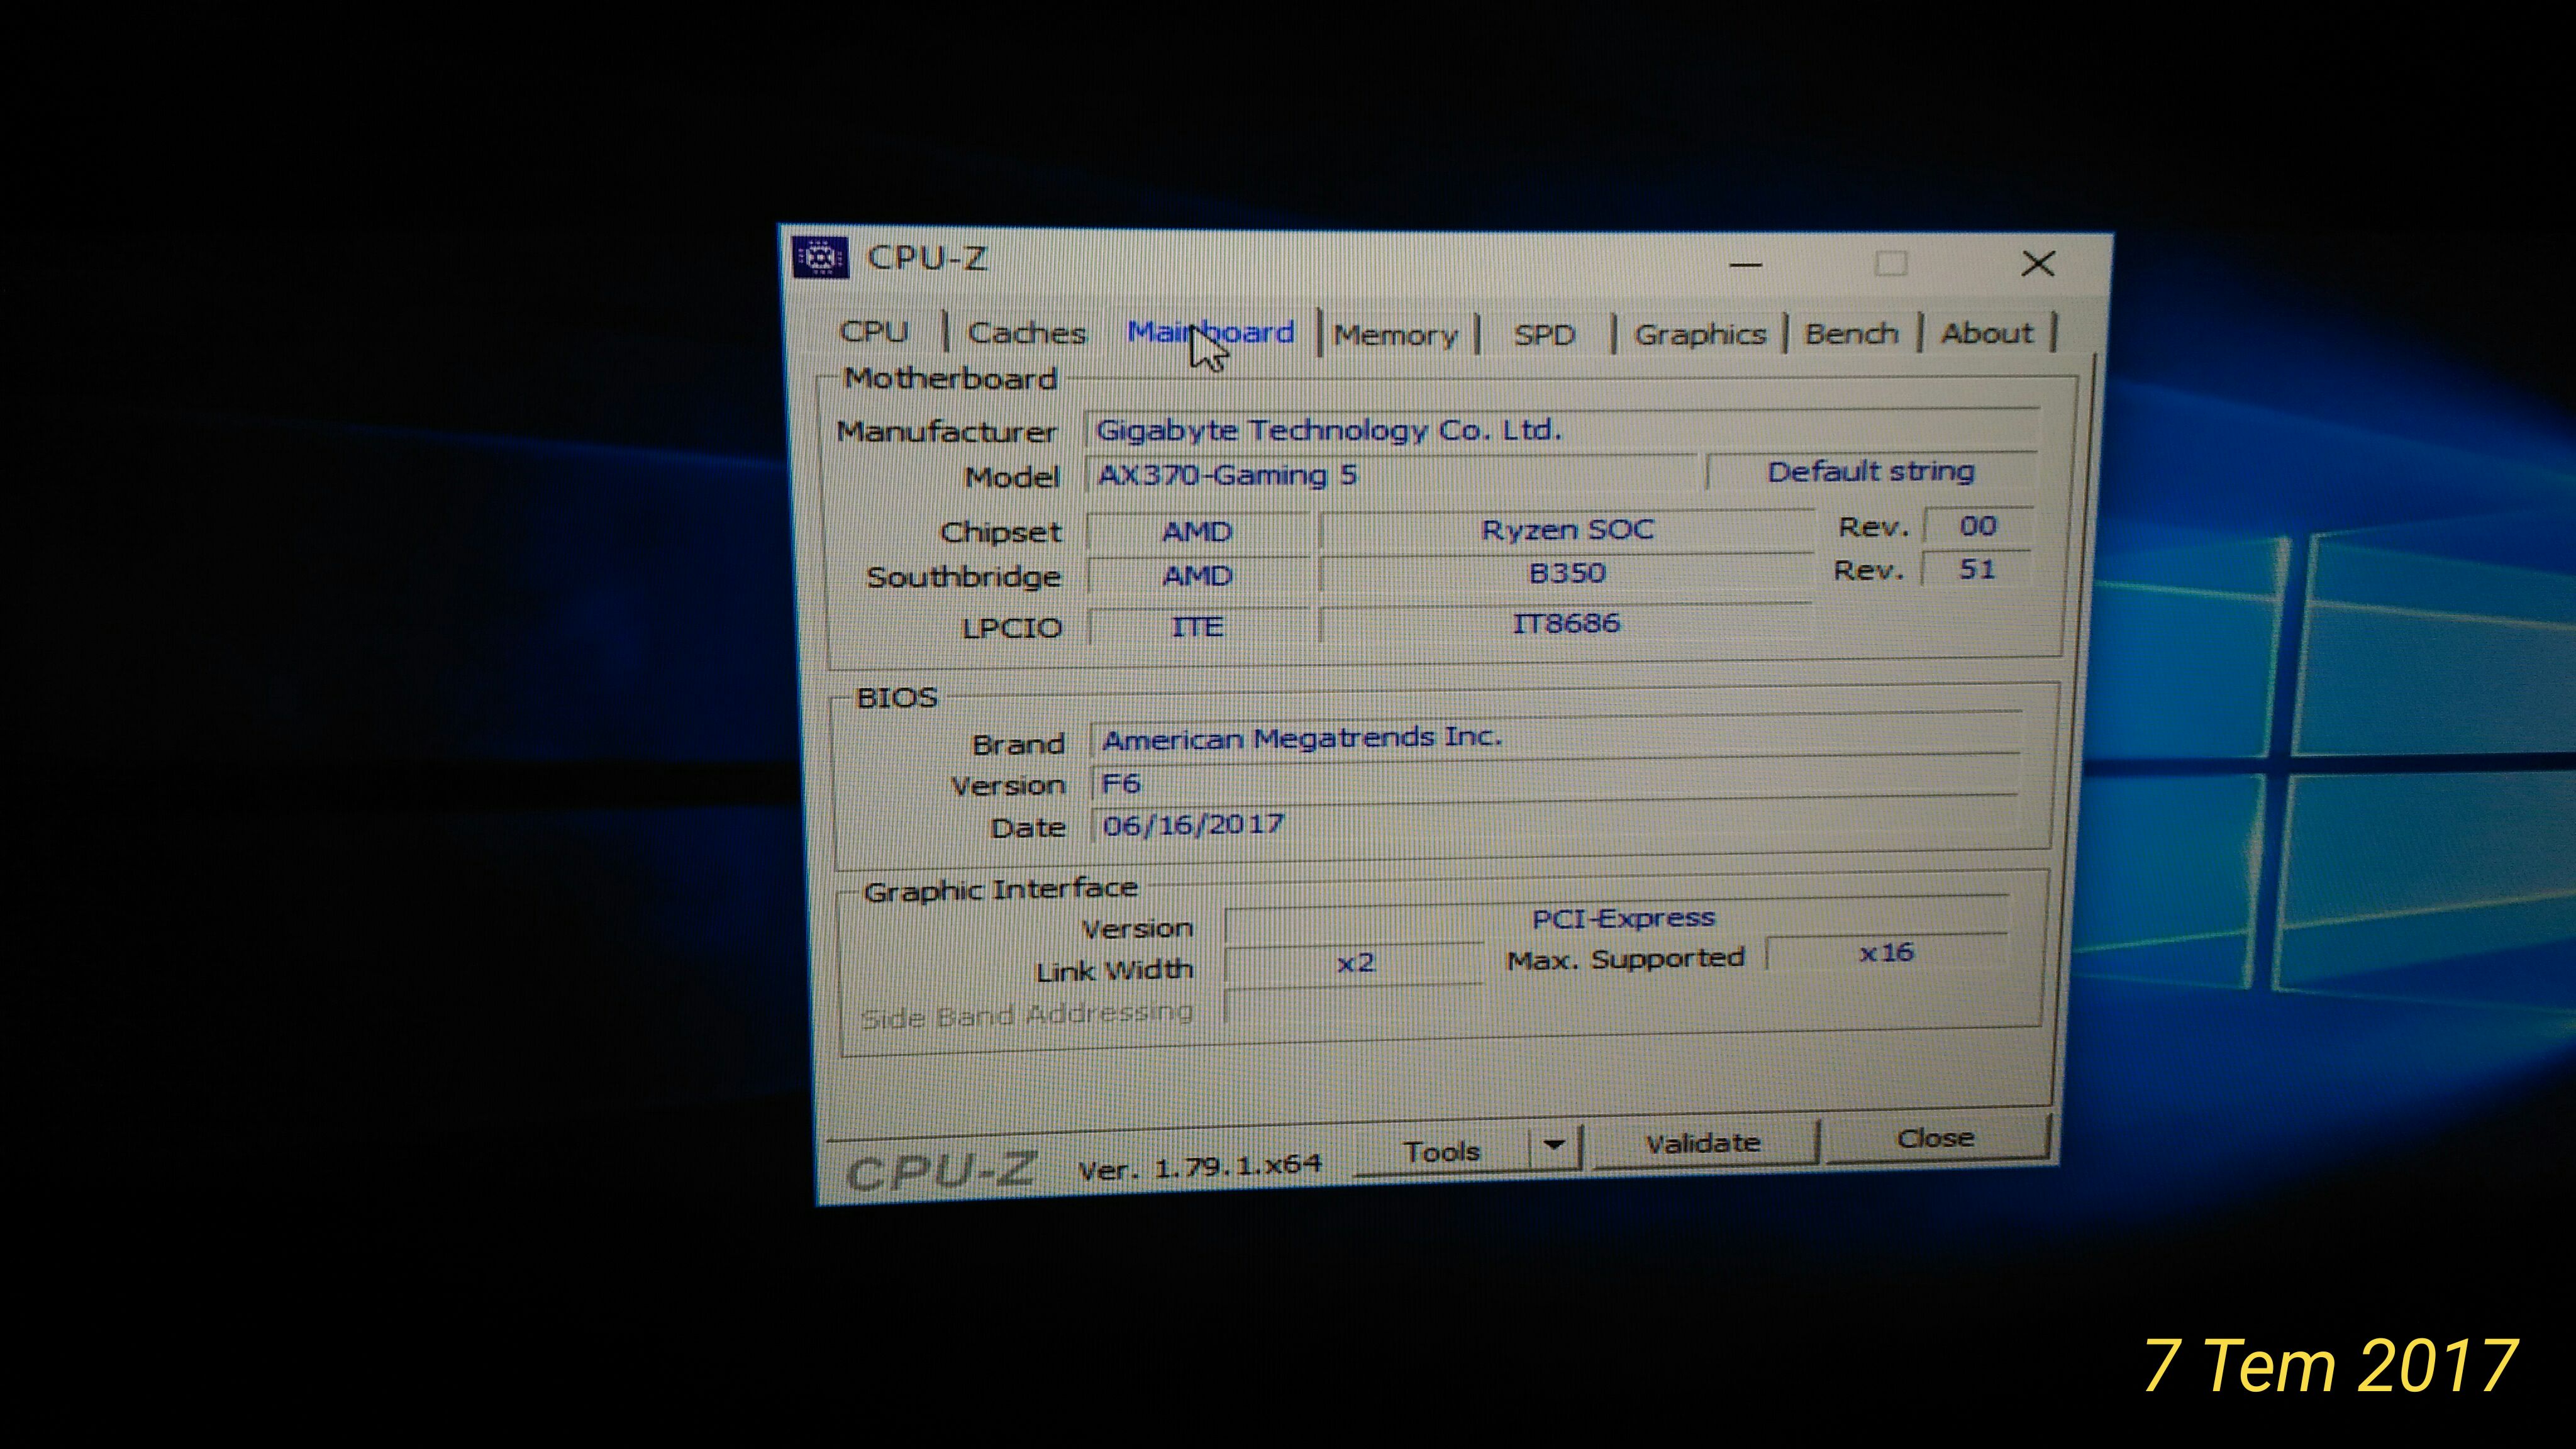Select the Model value AX370-Gaming 5

click(x=1392, y=474)
